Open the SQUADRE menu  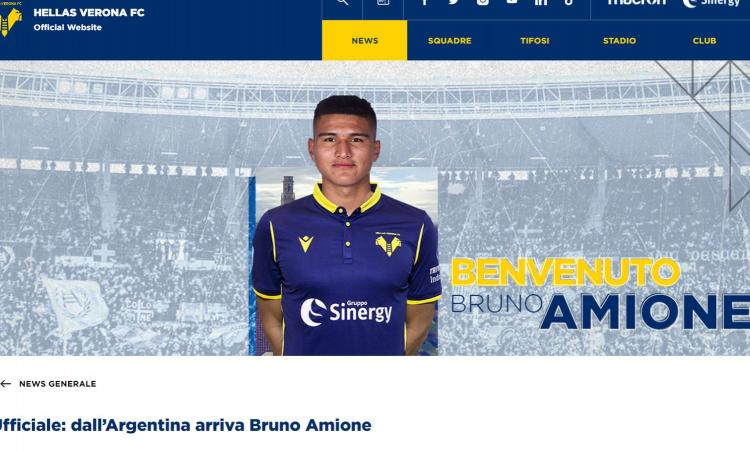coord(450,40)
